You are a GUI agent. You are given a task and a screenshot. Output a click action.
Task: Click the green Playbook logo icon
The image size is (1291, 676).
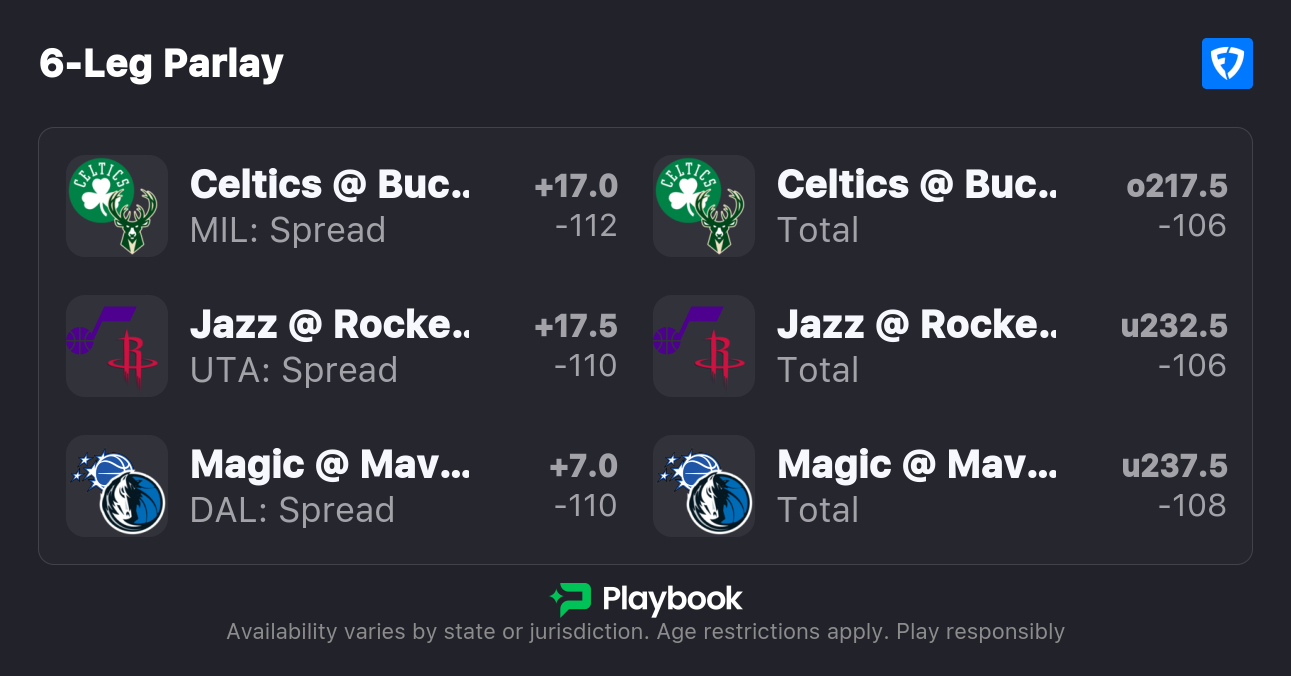click(x=570, y=599)
